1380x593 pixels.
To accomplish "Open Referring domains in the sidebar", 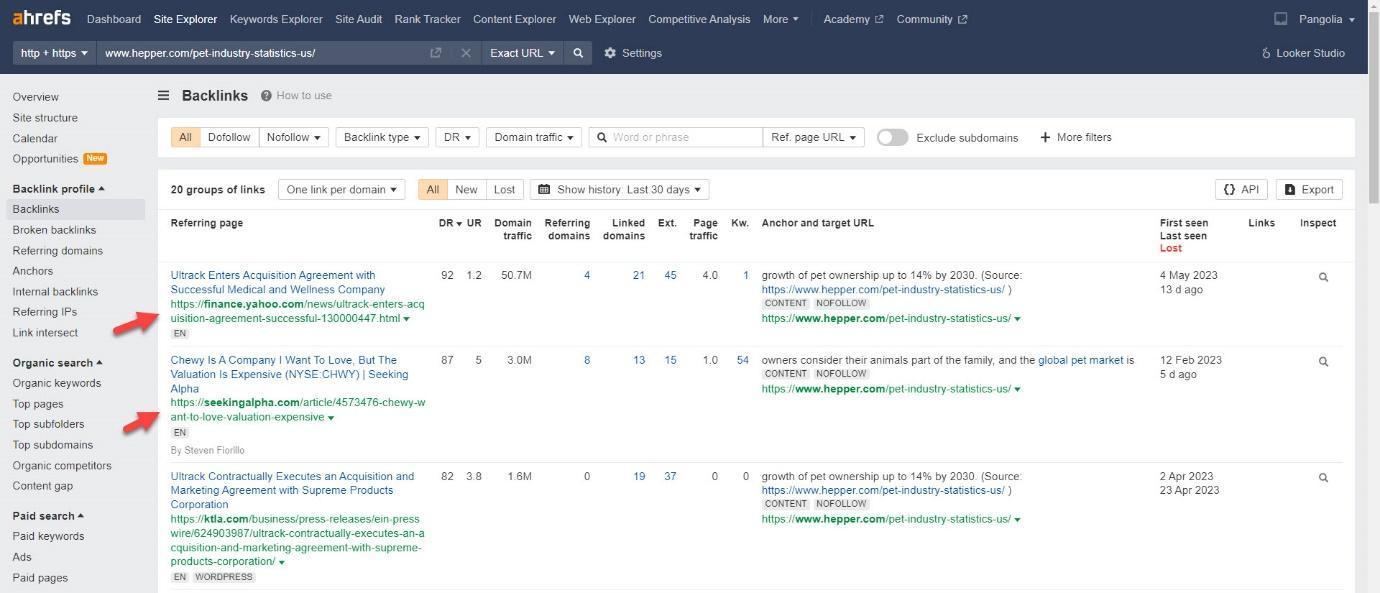I will click(x=58, y=251).
